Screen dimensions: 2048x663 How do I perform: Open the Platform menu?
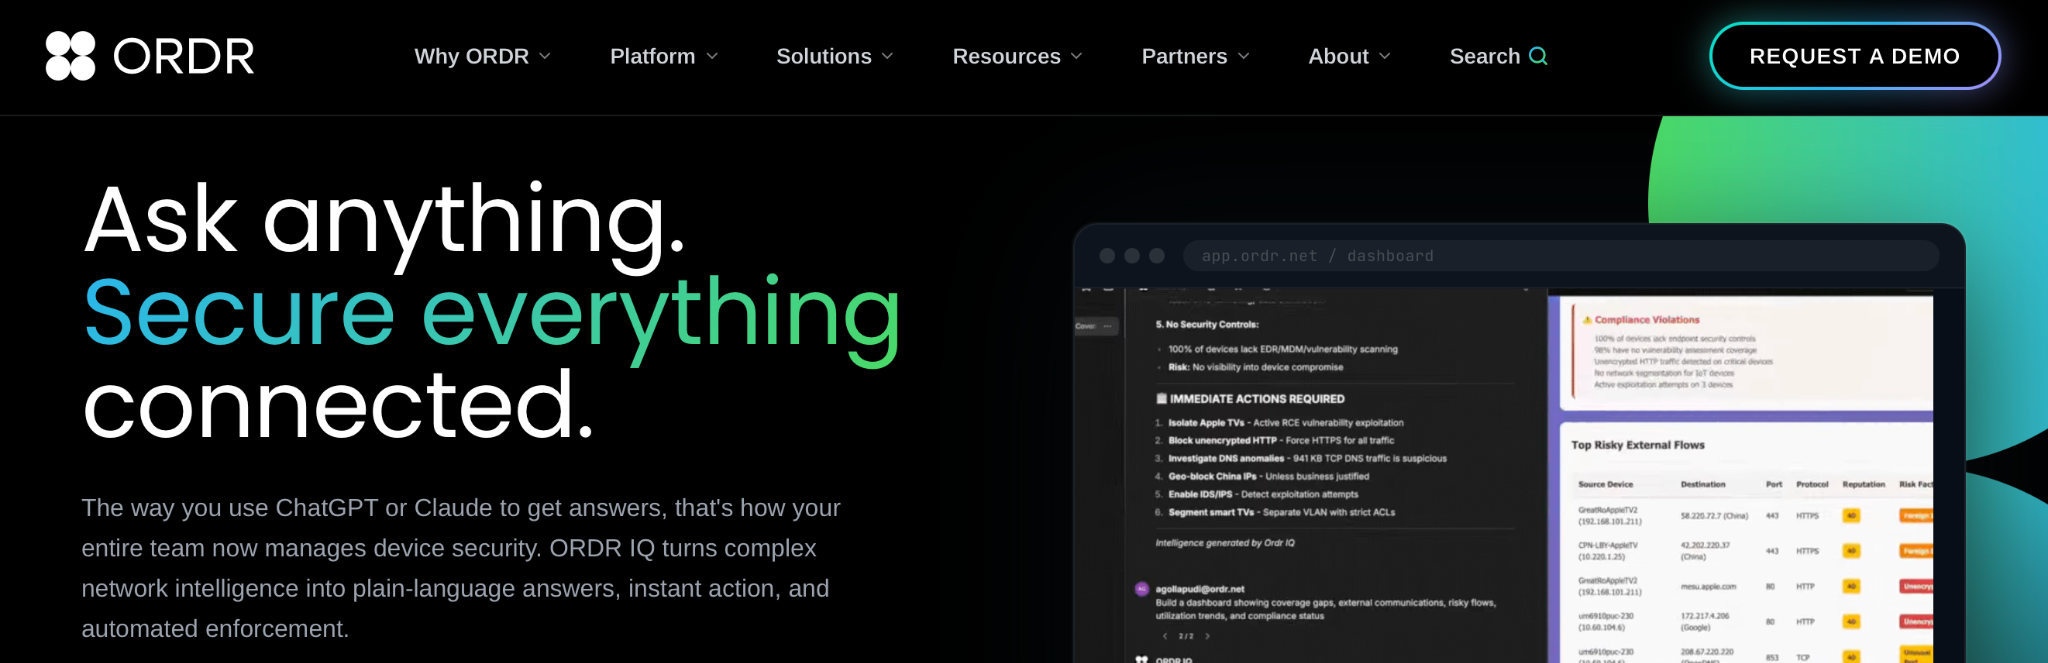(x=664, y=56)
